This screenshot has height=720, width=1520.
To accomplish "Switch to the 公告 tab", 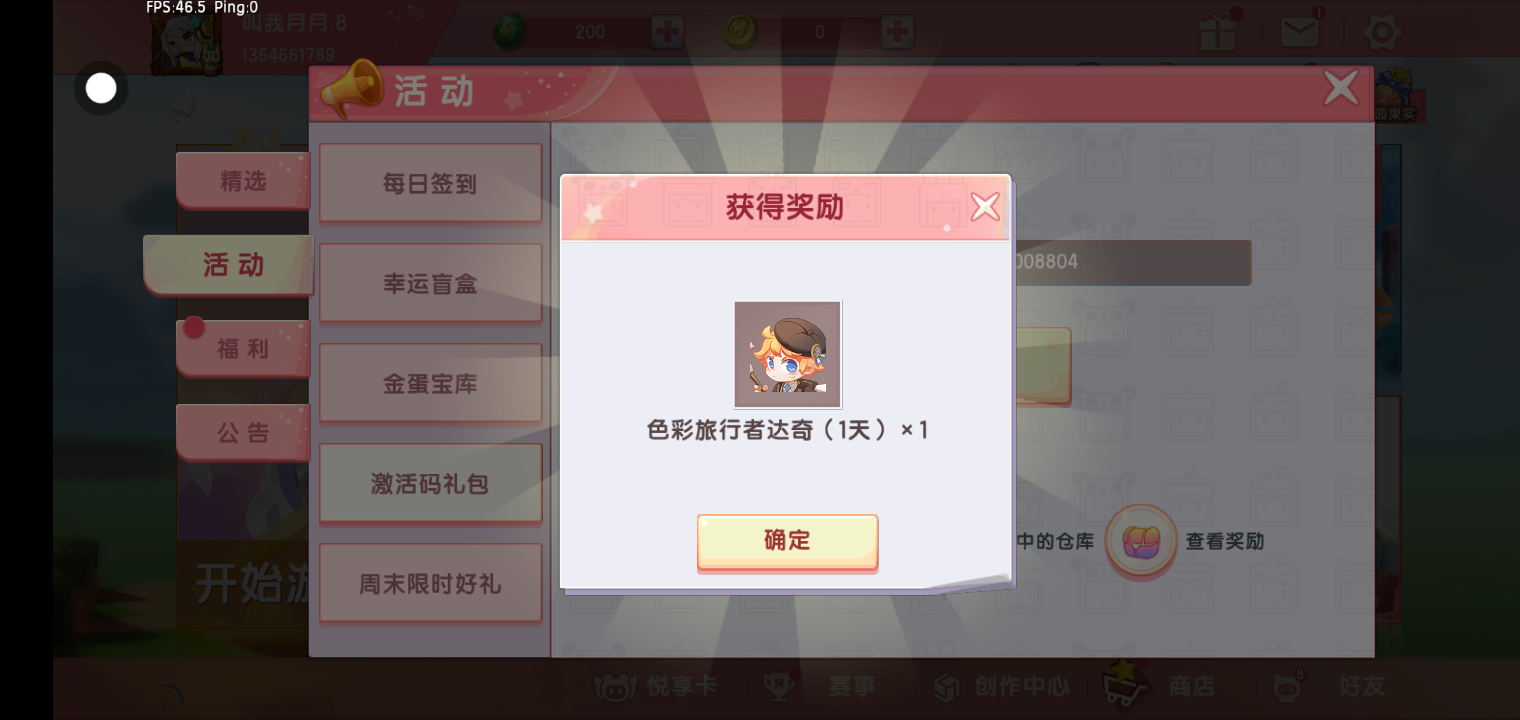I will (243, 432).
